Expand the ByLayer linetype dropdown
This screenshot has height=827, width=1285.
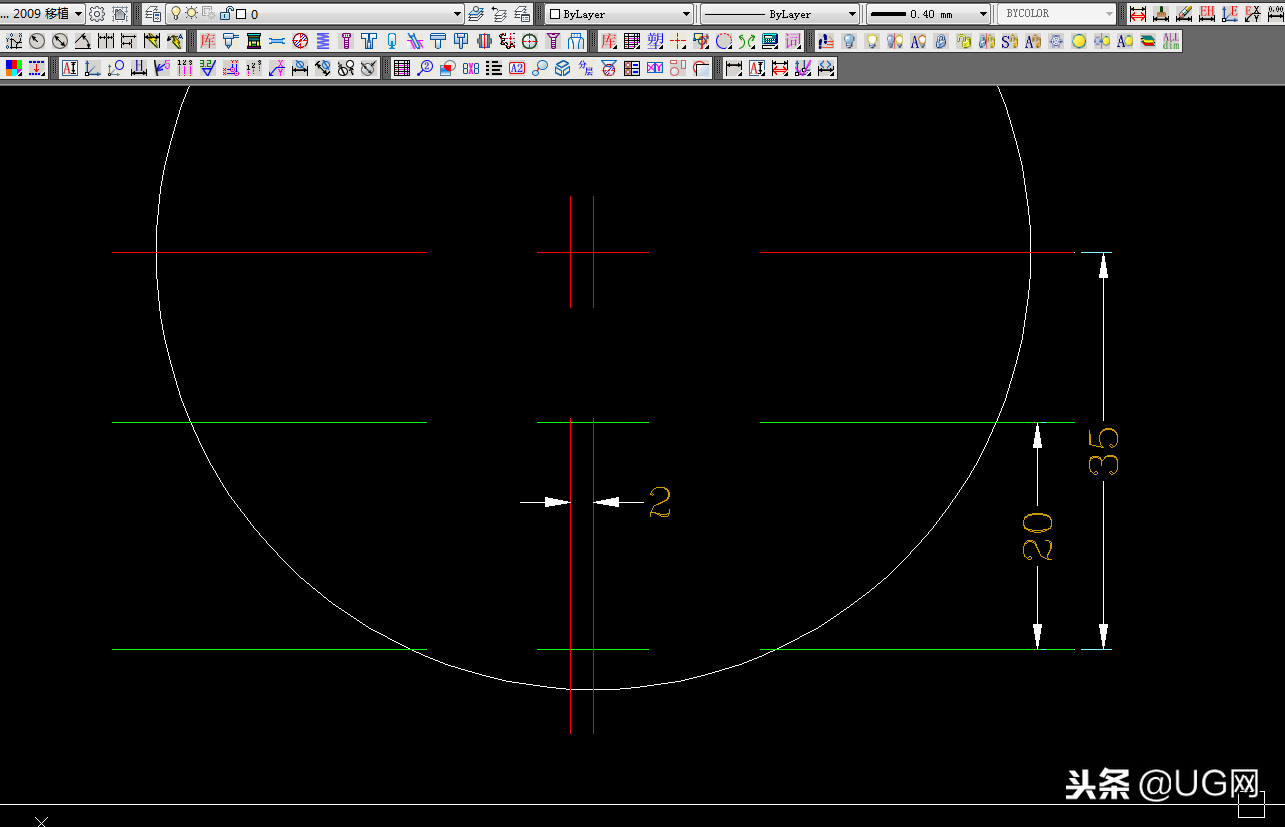852,14
